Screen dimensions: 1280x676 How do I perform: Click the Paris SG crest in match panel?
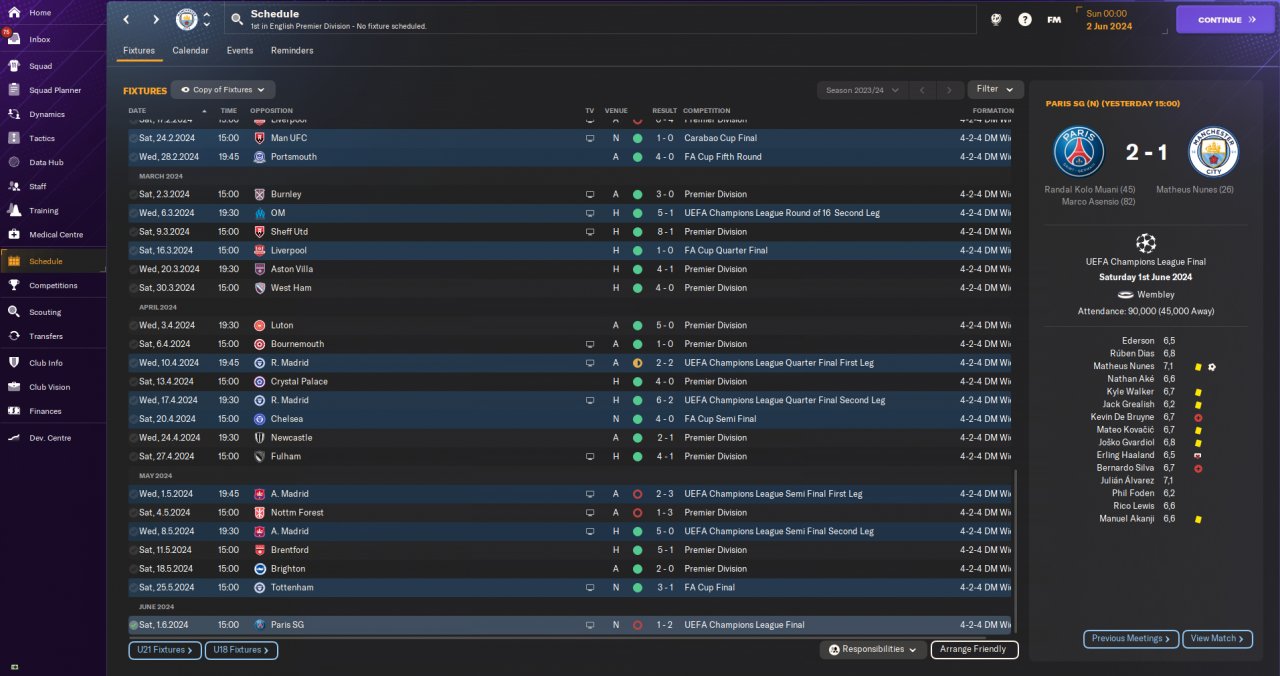point(1079,152)
